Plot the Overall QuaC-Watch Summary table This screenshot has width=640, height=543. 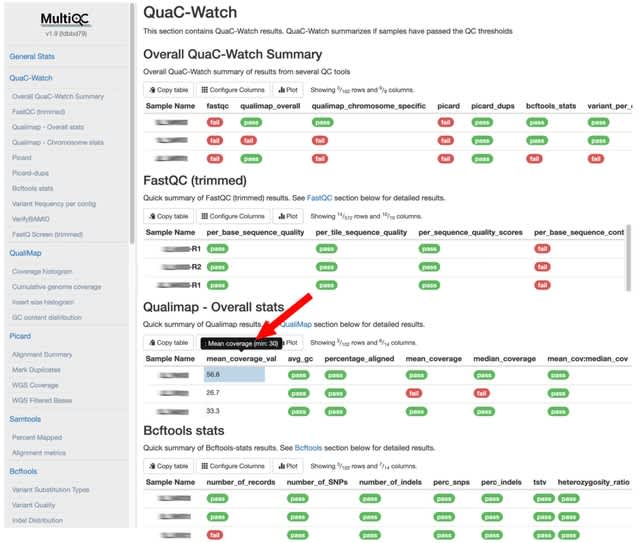(291, 89)
